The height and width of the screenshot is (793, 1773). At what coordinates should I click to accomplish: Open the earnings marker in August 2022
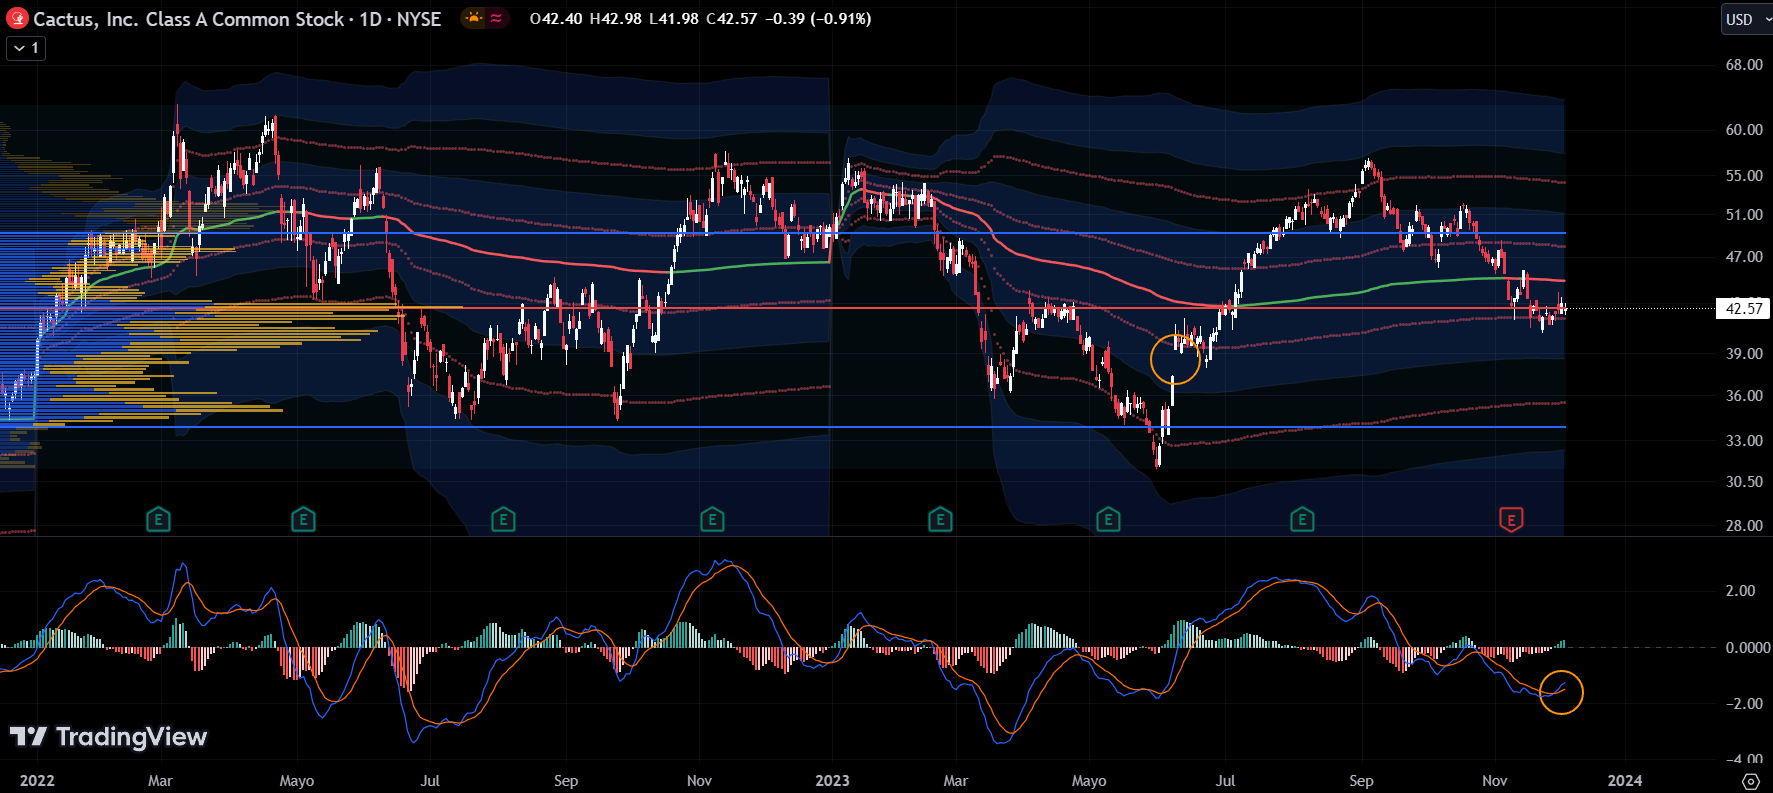tap(503, 520)
